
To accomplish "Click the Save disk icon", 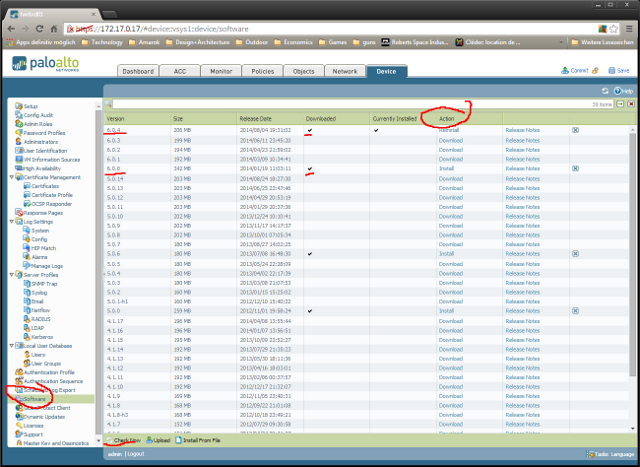I will [x=609, y=72].
